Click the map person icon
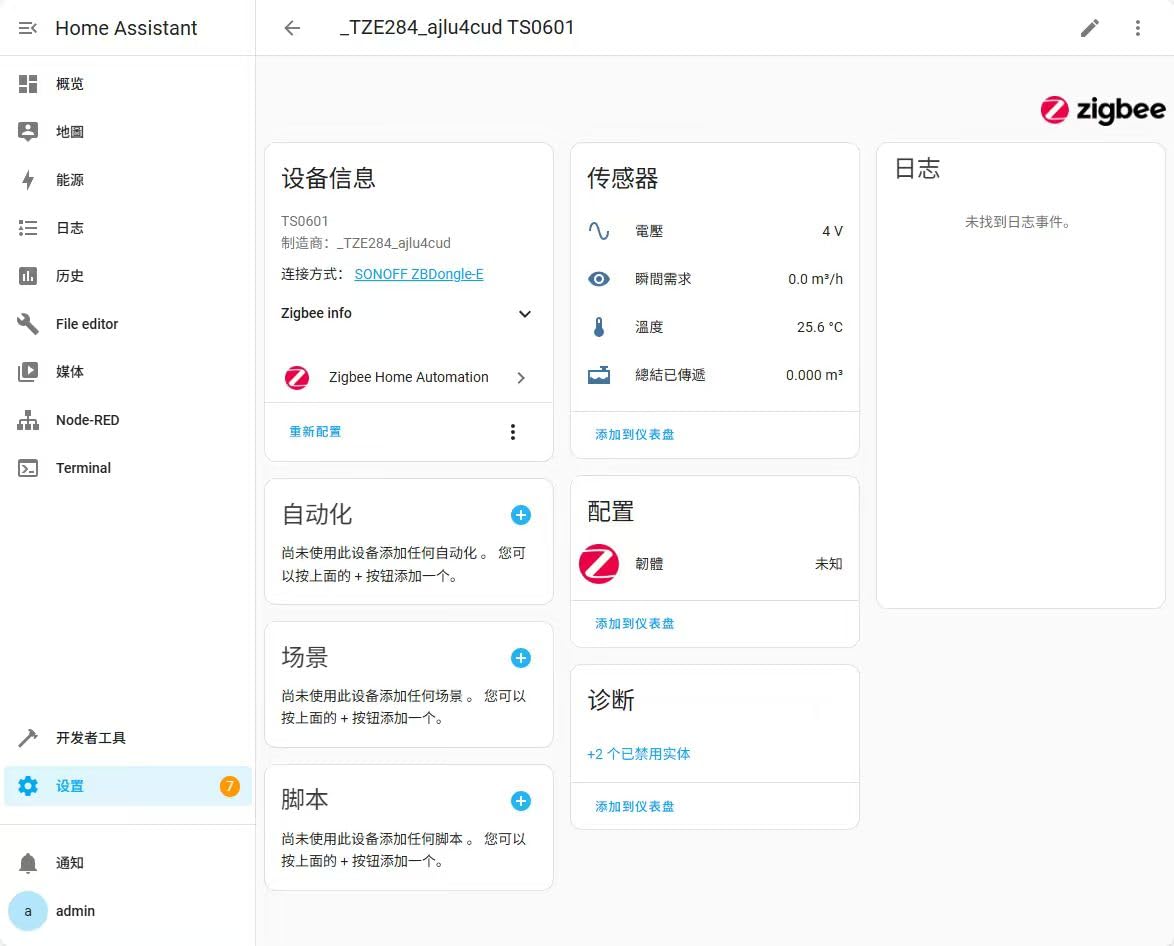This screenshot has width=1174, height=946. [28, 132]
